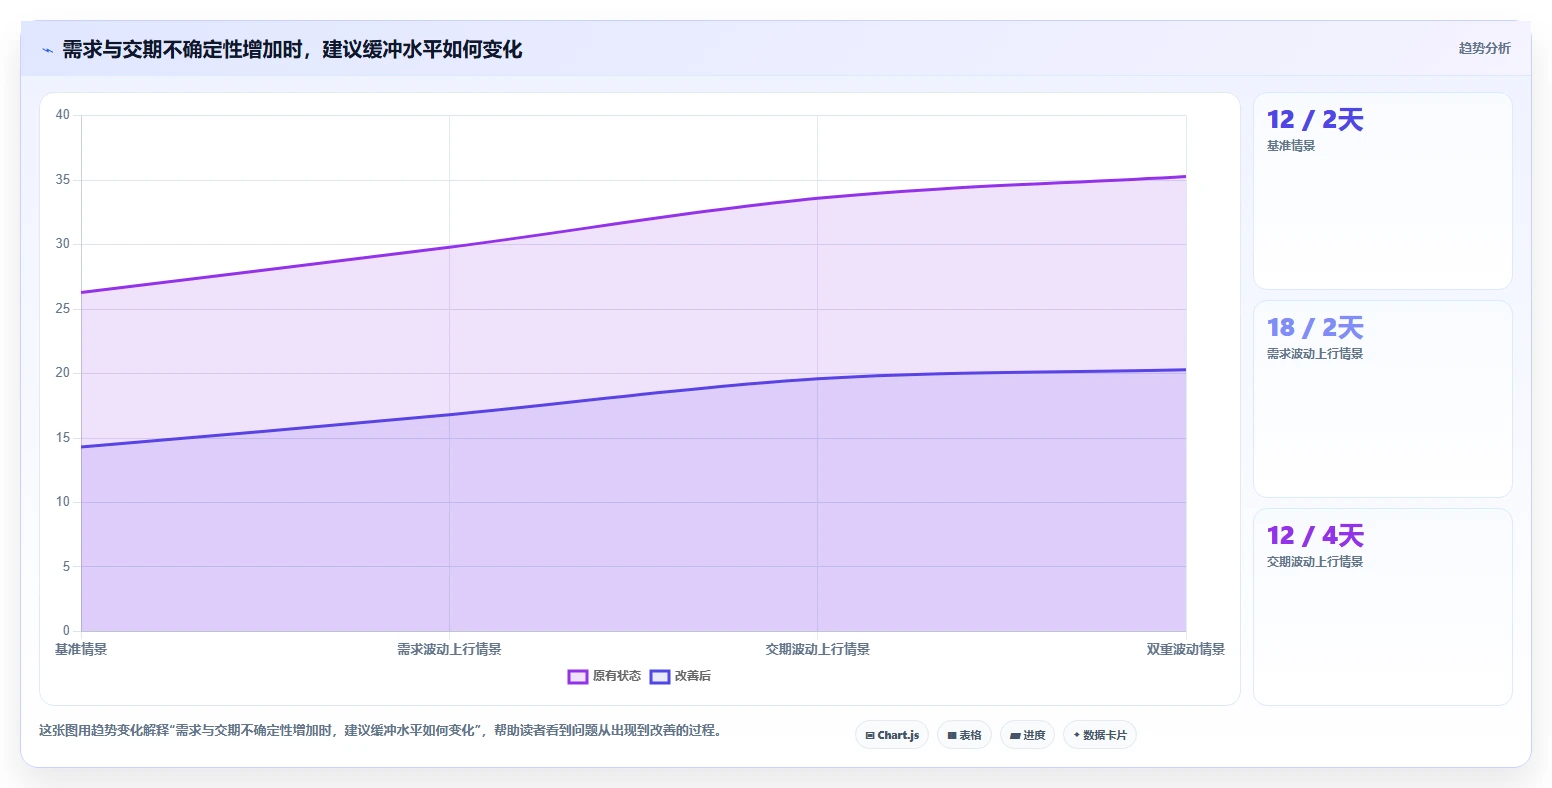This screenshot has height=788, width=1552.
Task: Click the Chart.js tag
Action: [892, 735]
